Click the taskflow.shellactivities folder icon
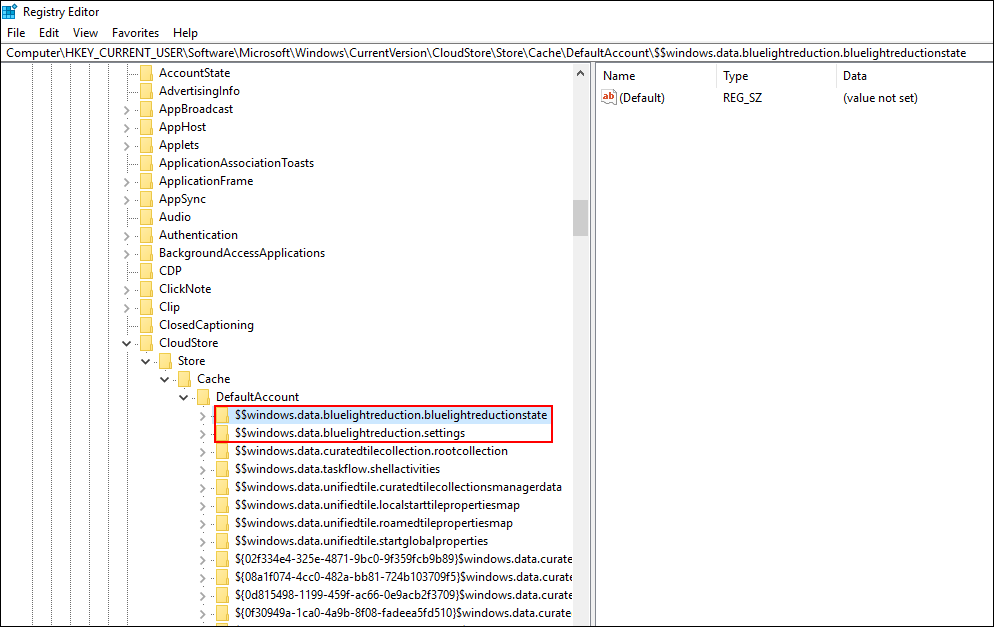 (x=223, y=469)
